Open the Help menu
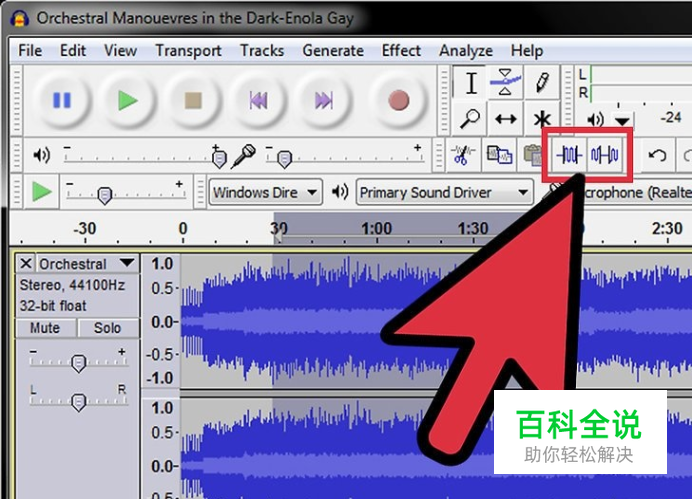This screenshot has width=692, height=499. (x=527, y=51)
